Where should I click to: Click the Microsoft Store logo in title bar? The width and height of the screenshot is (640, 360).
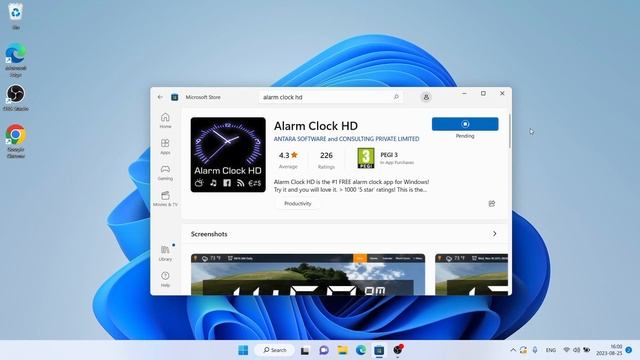pyautogui.click(x=175, y=97)
